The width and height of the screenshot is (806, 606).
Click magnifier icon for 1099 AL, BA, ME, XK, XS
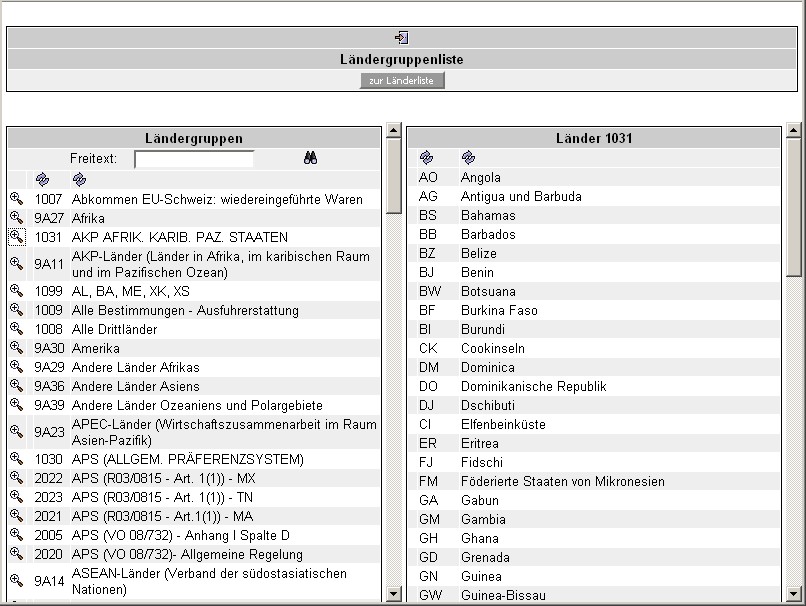[x=16, y=291]
